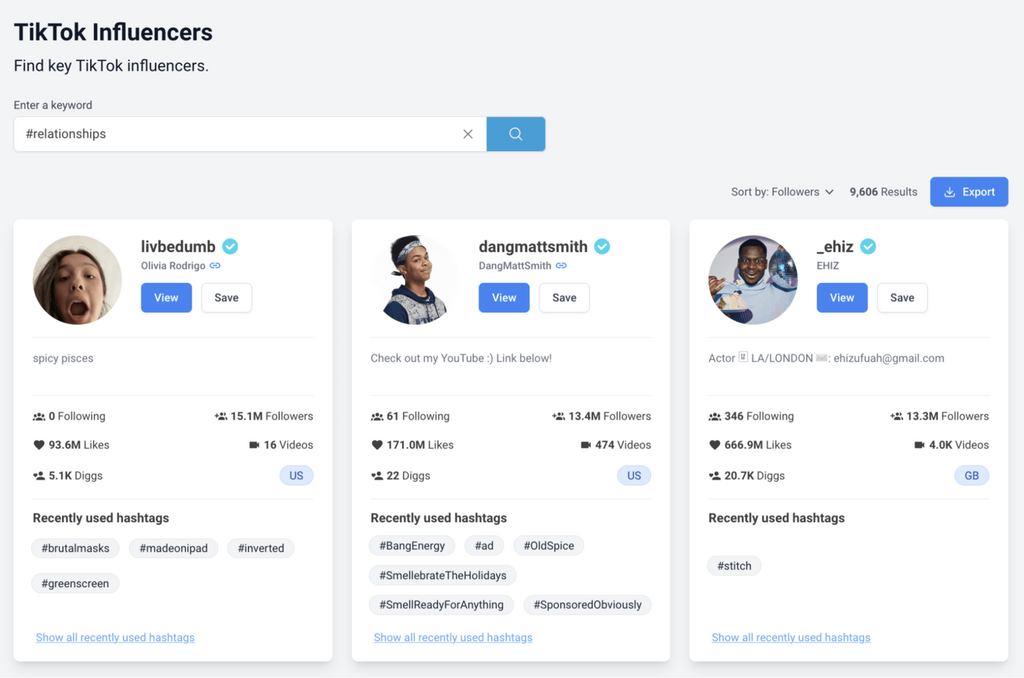Click the magnifying glass search button
This screenshot has width=1024, height=678.
coord(516,134)
